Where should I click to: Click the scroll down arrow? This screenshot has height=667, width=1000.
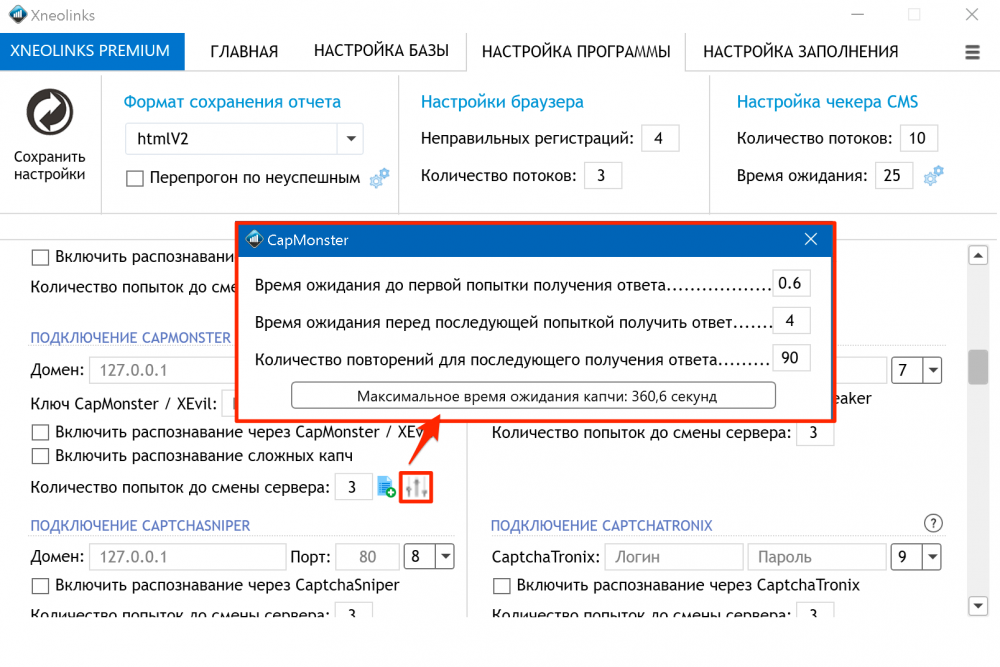978,605
